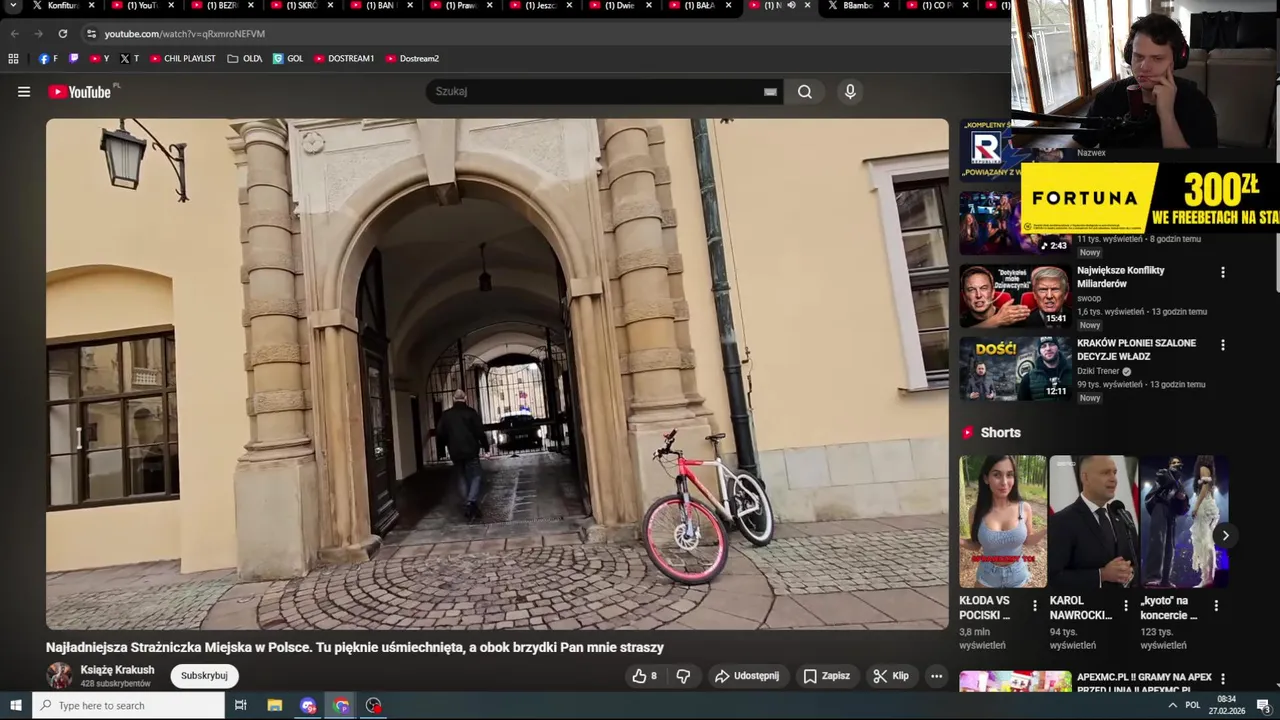Switch to the BBambo X tab
This screenshot has width=1280, height=720.
[x=860, y=6]
